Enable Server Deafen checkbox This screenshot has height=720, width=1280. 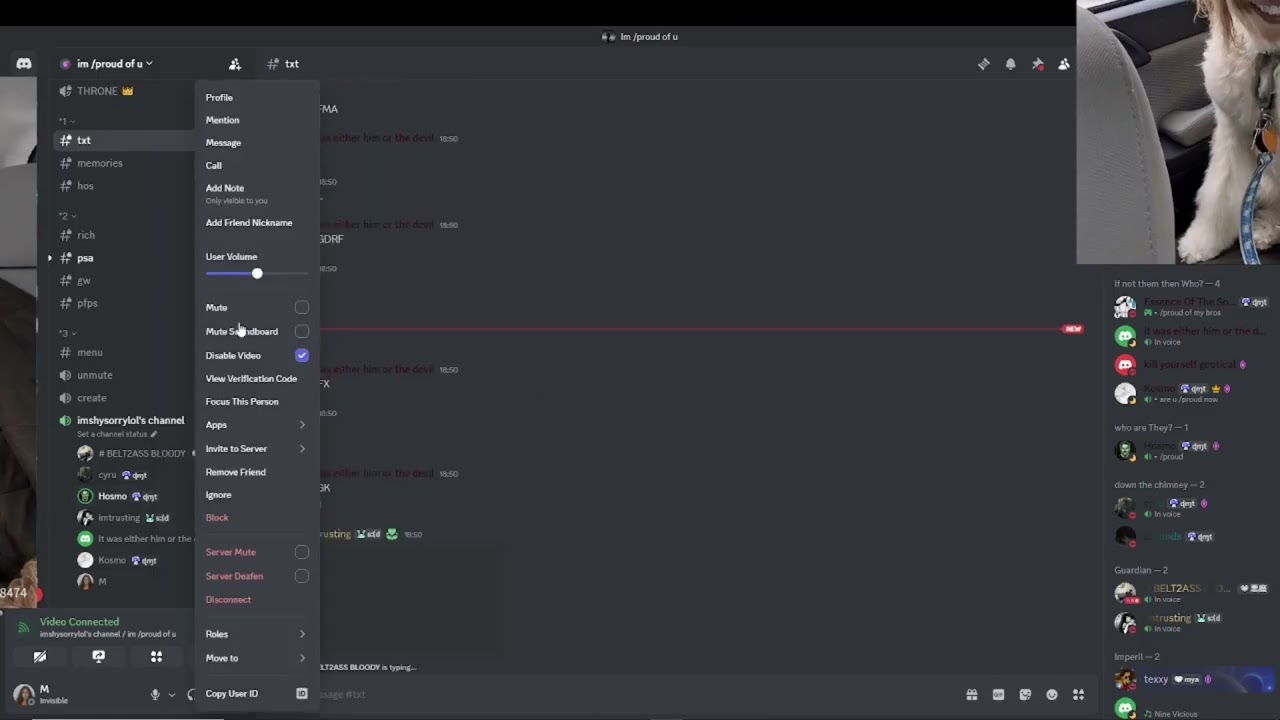302,576
